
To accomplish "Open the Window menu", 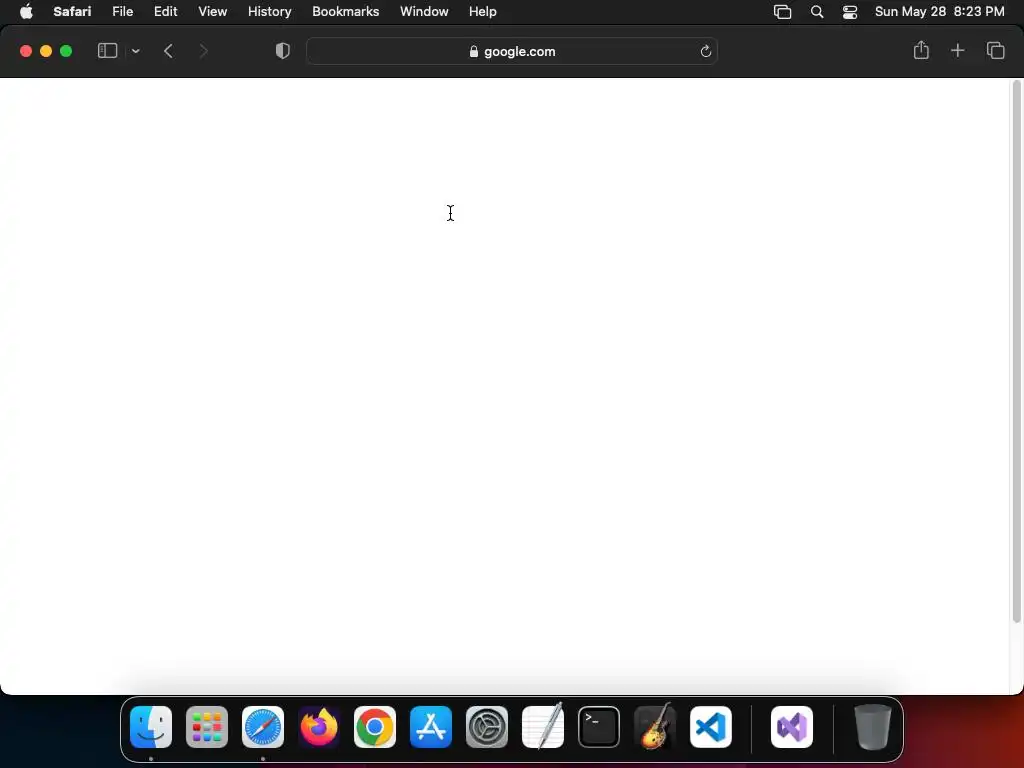I will (424, 11).
